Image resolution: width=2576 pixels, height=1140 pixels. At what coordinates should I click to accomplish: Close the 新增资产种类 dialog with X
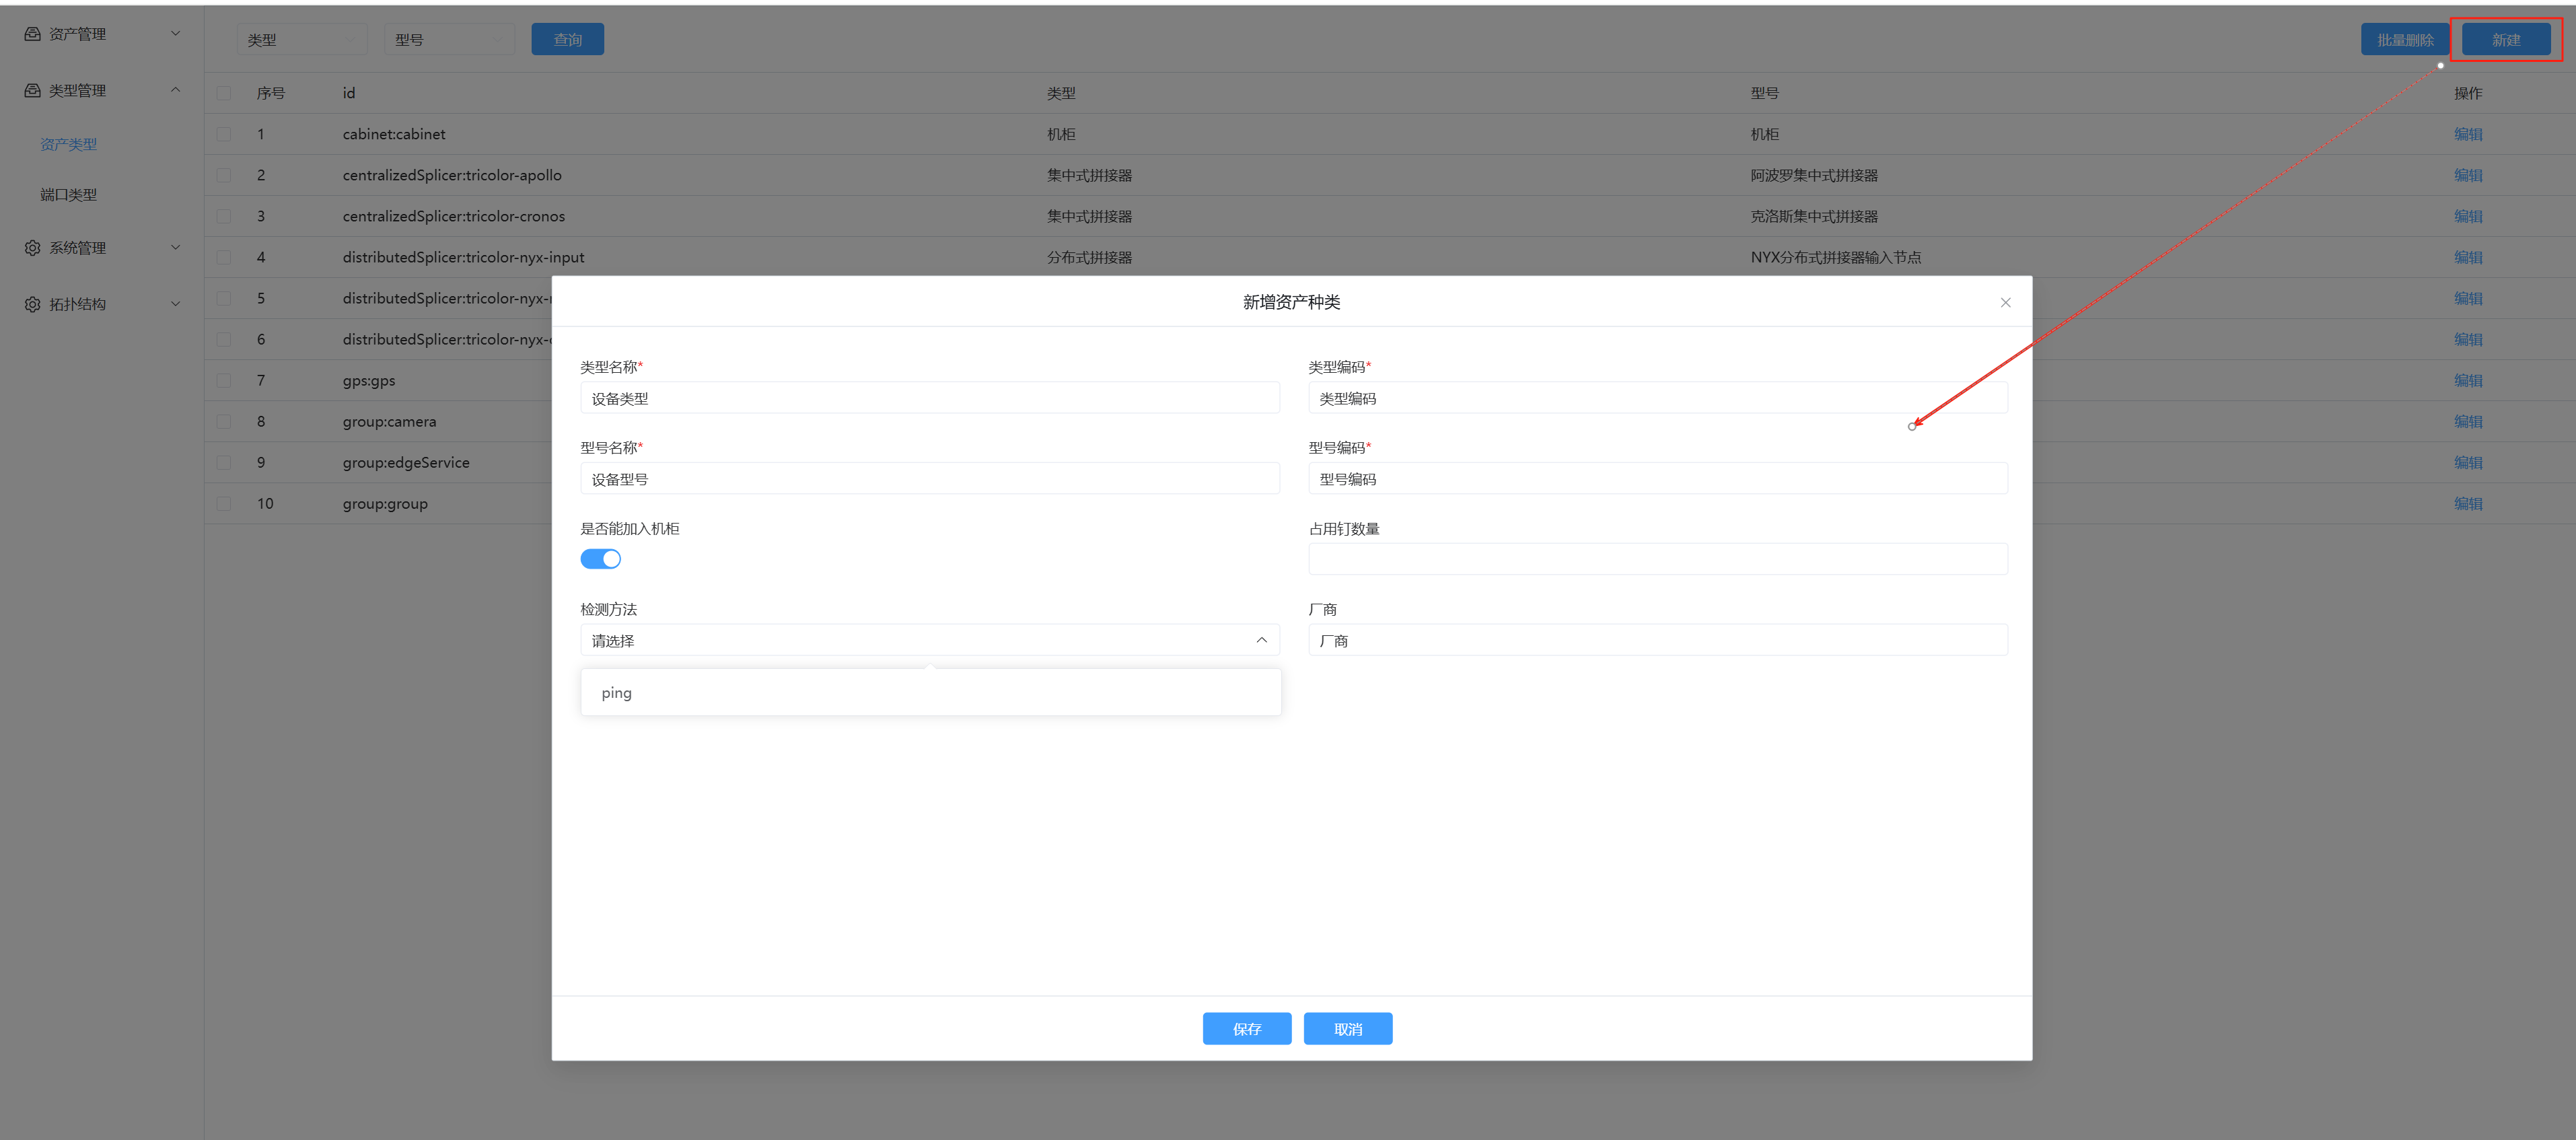point(2005,303)
